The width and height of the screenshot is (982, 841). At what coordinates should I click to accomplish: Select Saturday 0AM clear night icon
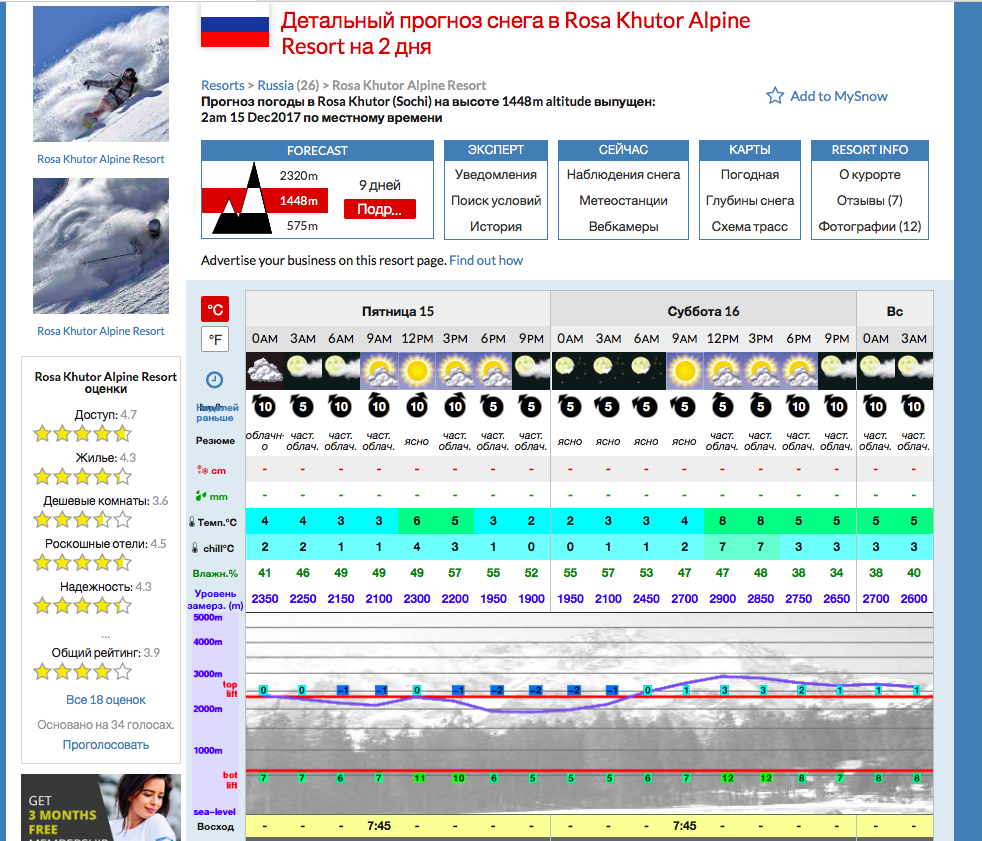[570, 370]
